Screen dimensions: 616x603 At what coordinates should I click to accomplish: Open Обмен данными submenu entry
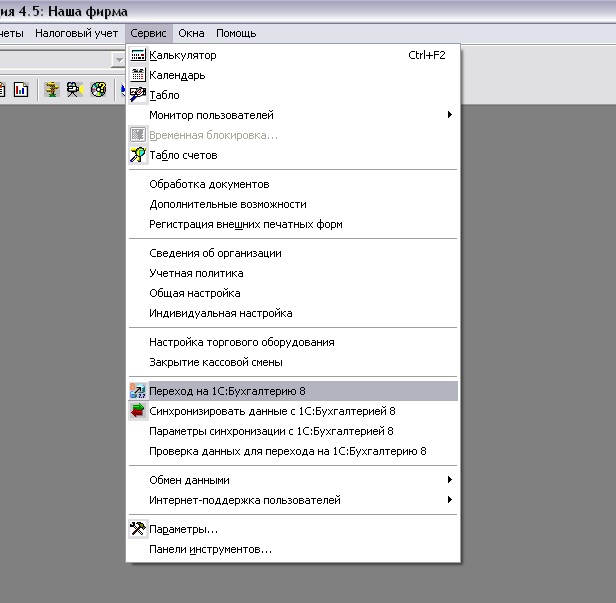[x=293, y=480]
